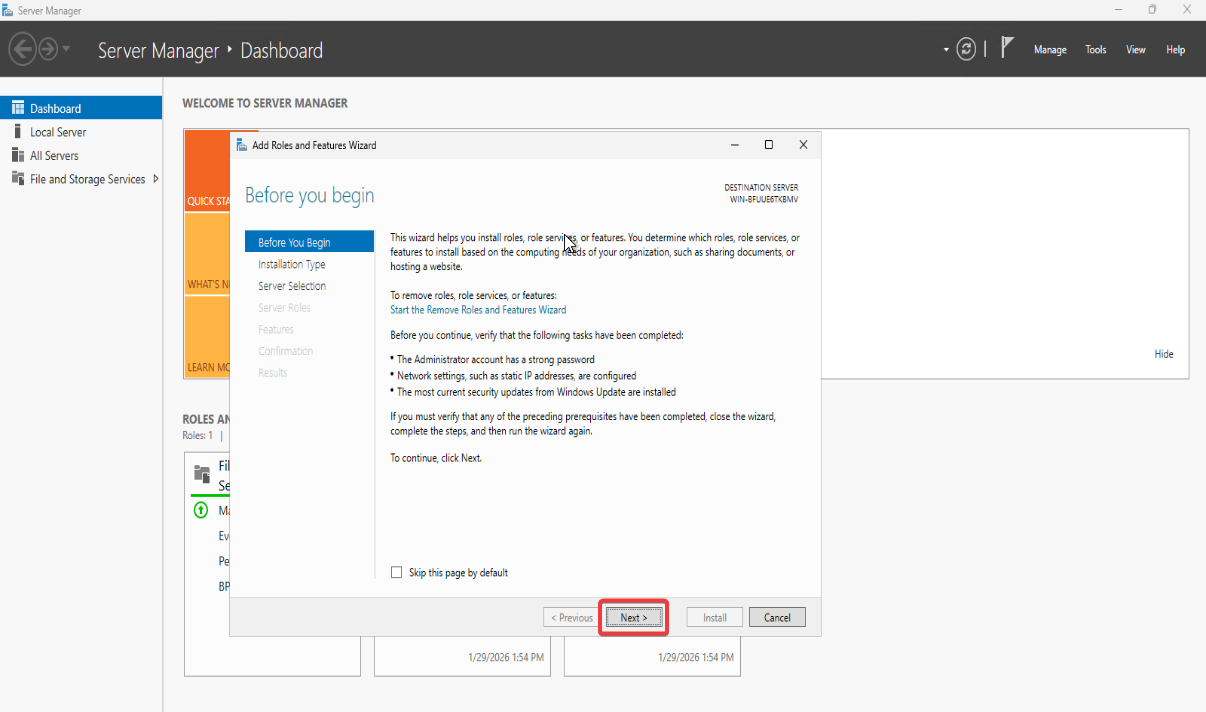Viewport: 1206px width, 712px height.
Task: Open the Tools menu
Action: 1096,50
